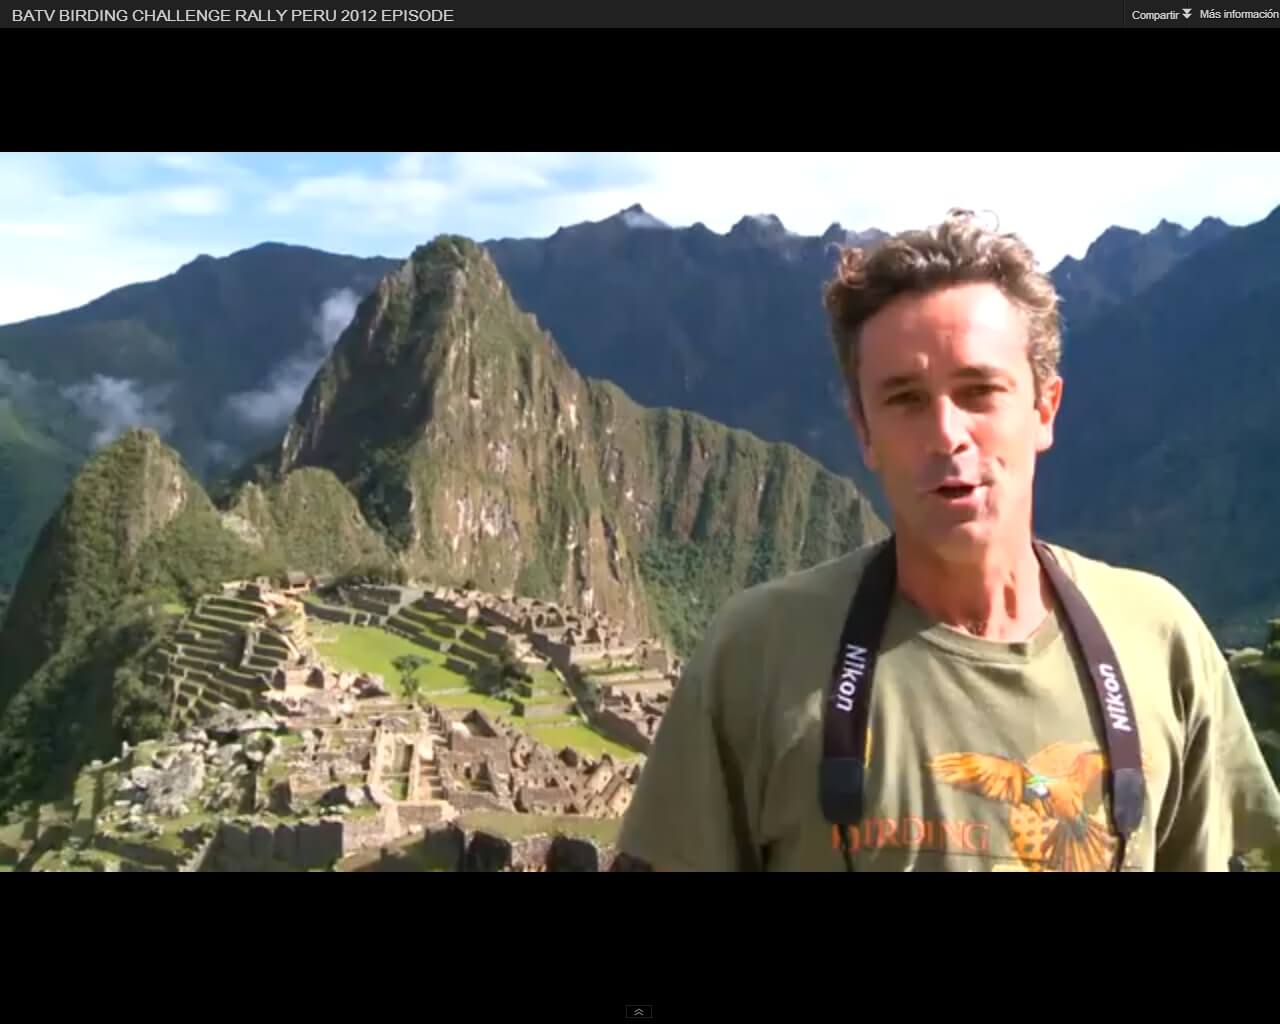
Task: Expand the bottom control bar chevron
Action: click(x=639, y=1011)
